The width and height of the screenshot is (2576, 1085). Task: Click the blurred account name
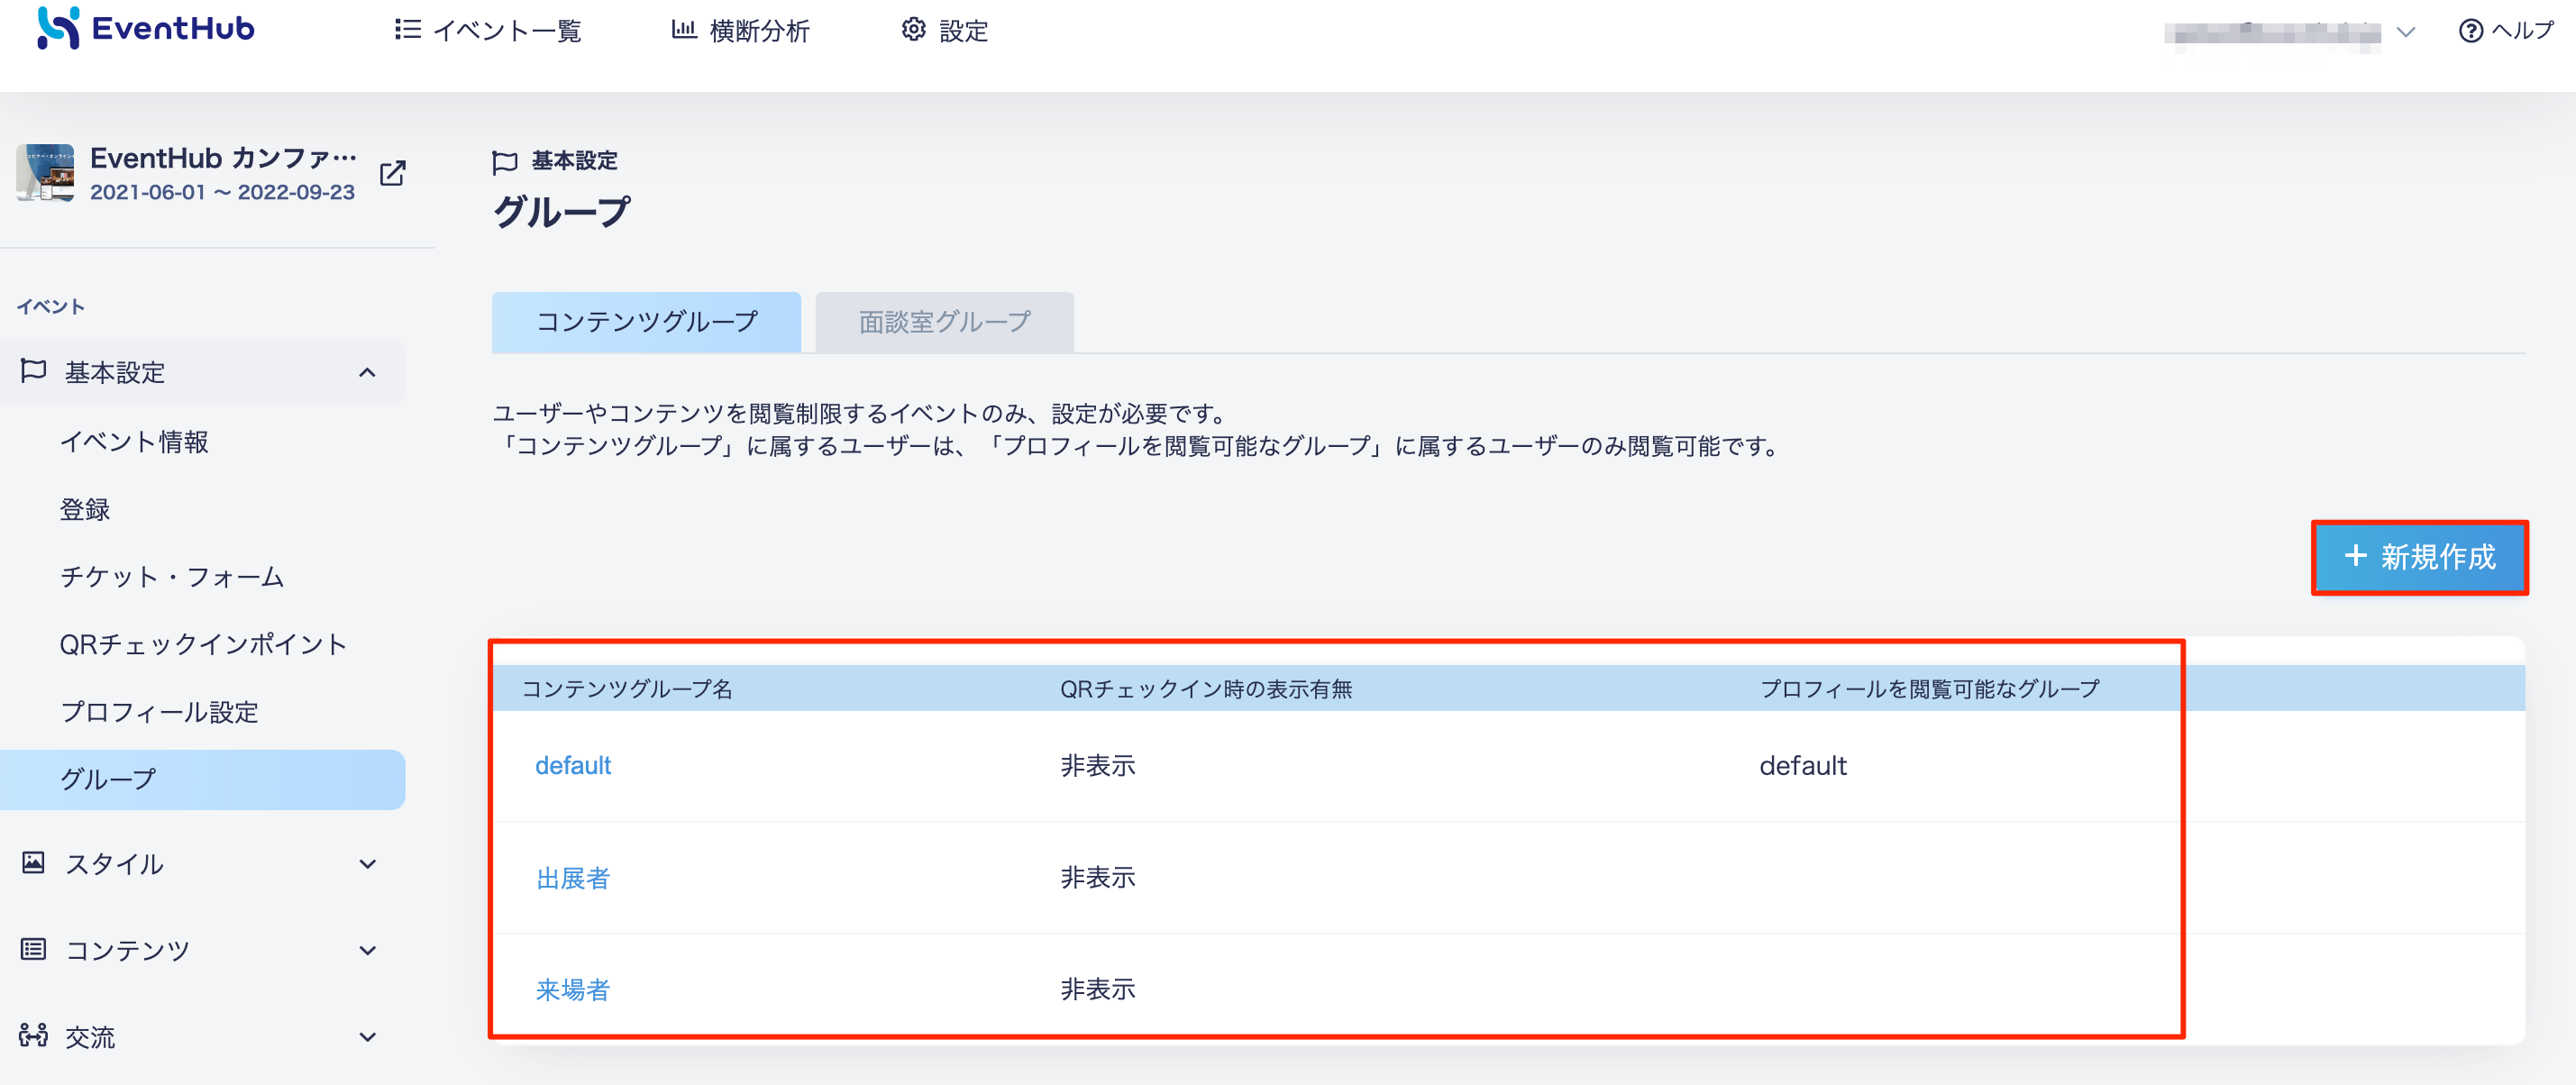[2272, 34]
